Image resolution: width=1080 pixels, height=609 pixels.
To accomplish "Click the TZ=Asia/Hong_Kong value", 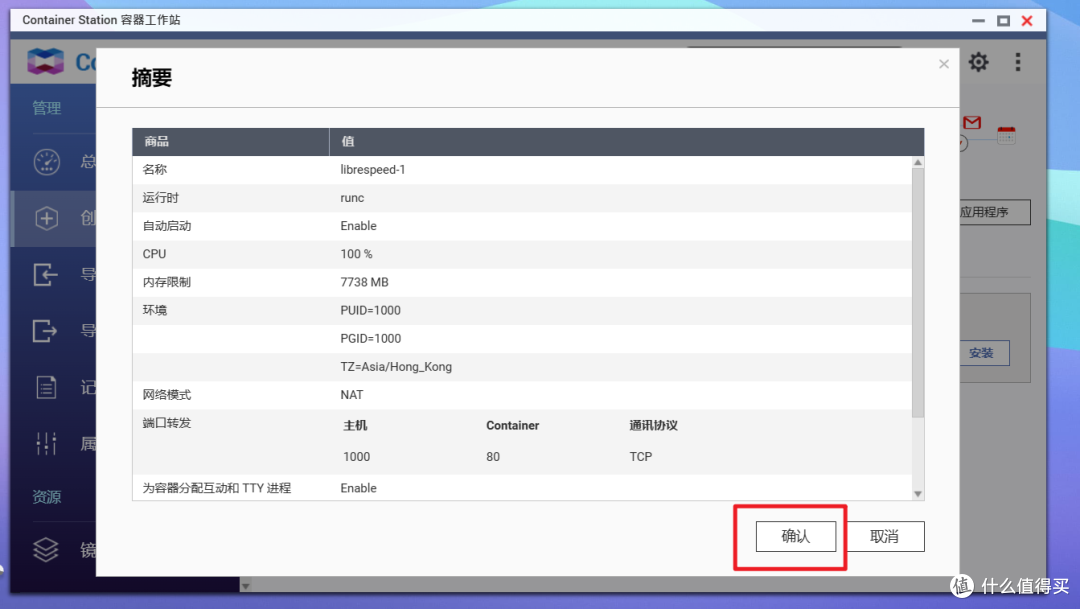I will coord(396,367).
